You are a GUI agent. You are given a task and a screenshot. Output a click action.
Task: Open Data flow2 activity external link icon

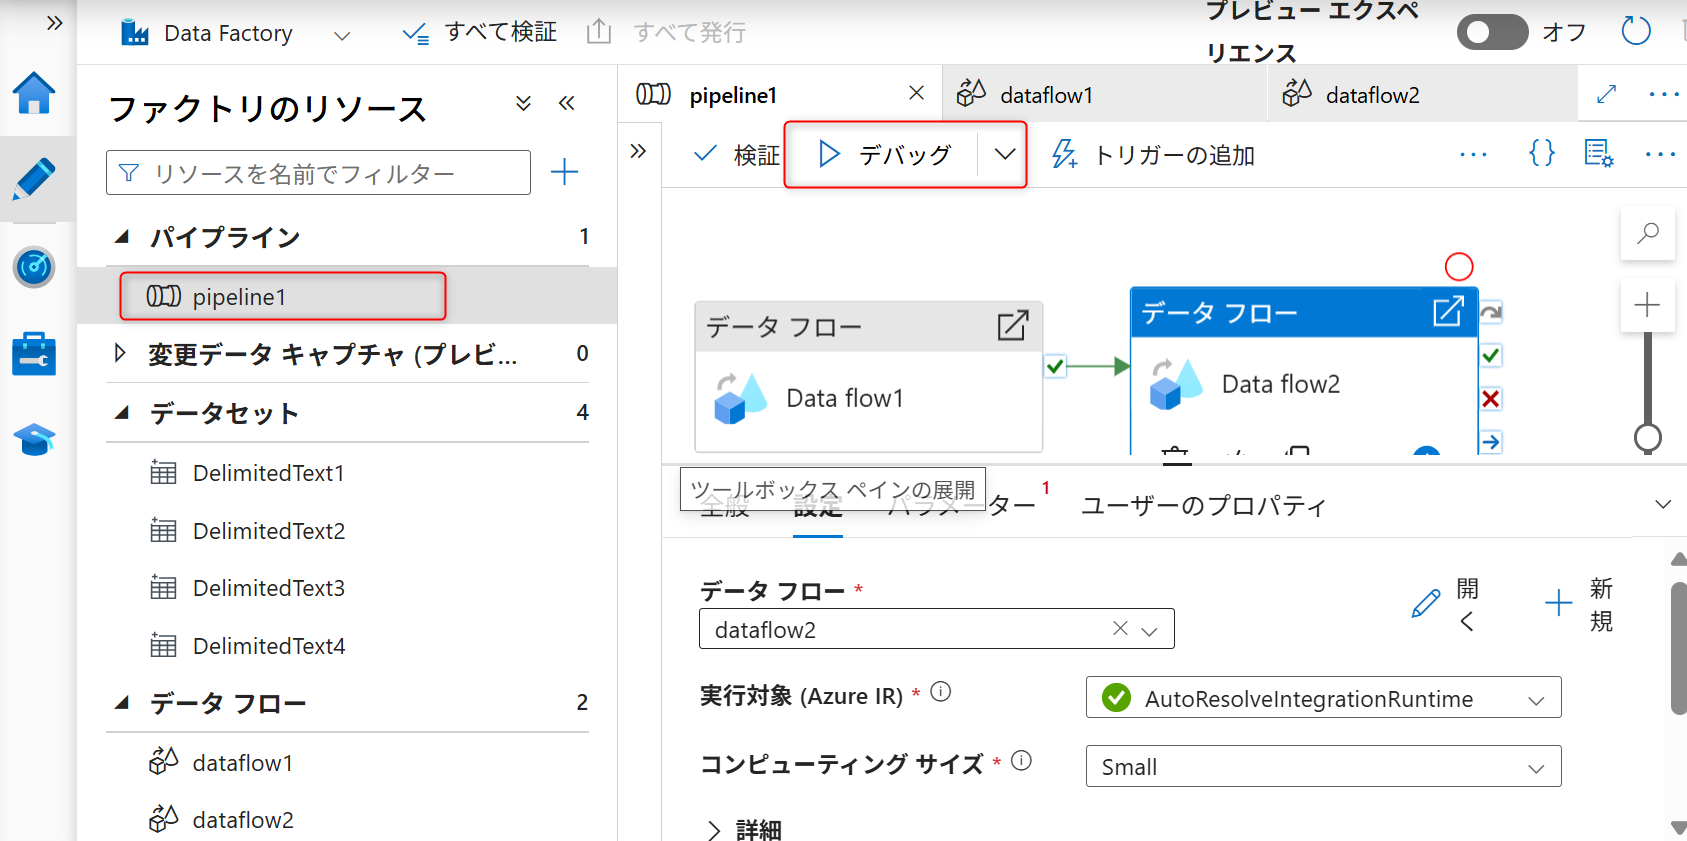coord(1448,311)
